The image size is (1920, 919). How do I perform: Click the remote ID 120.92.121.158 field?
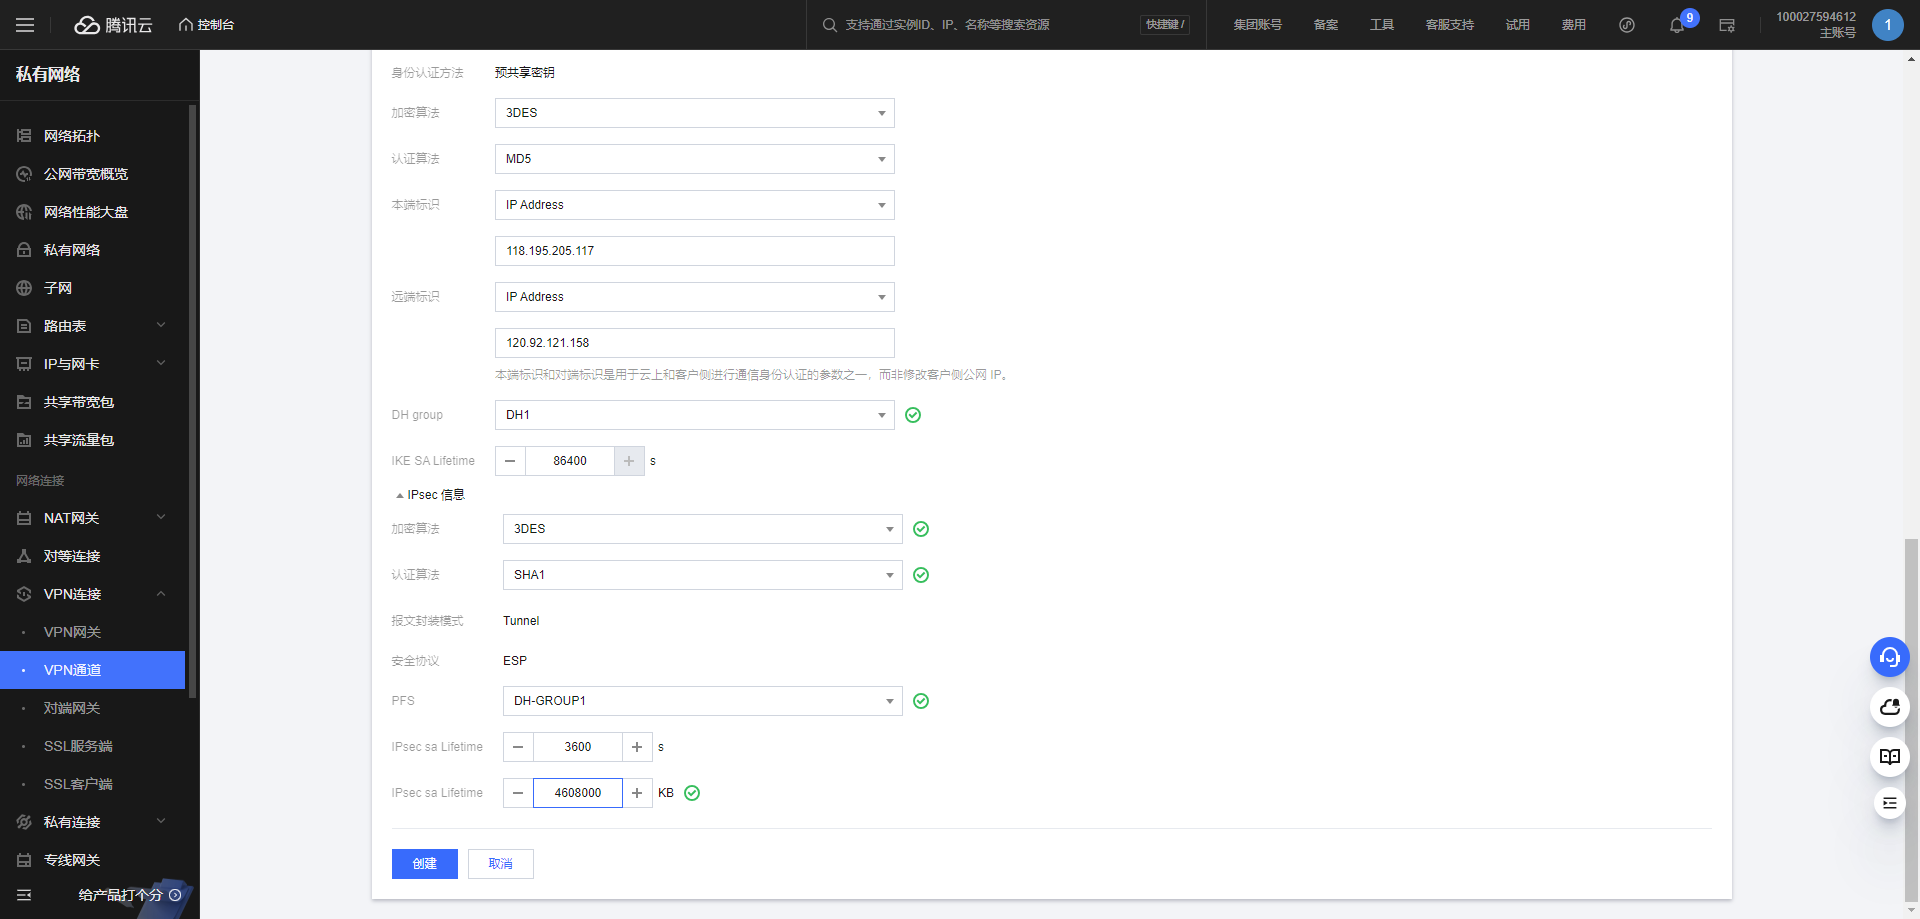pos(694,343)
